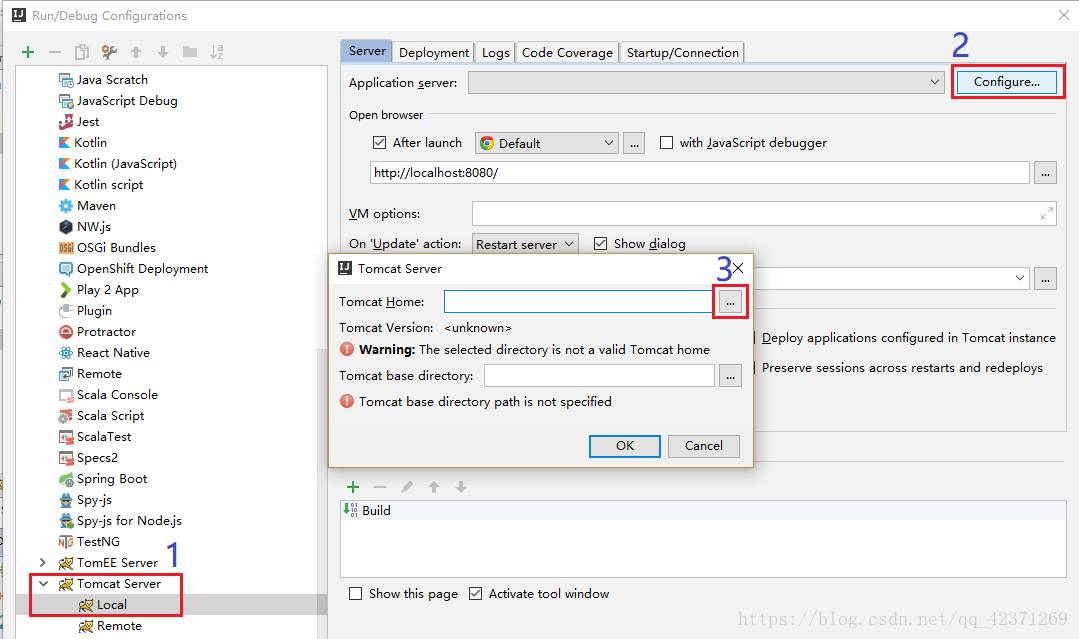Image resolution: width=1079 pixels, height=639 pixels.
Task: Close the Tomcat Server dialog
Action: pos(738,268)
